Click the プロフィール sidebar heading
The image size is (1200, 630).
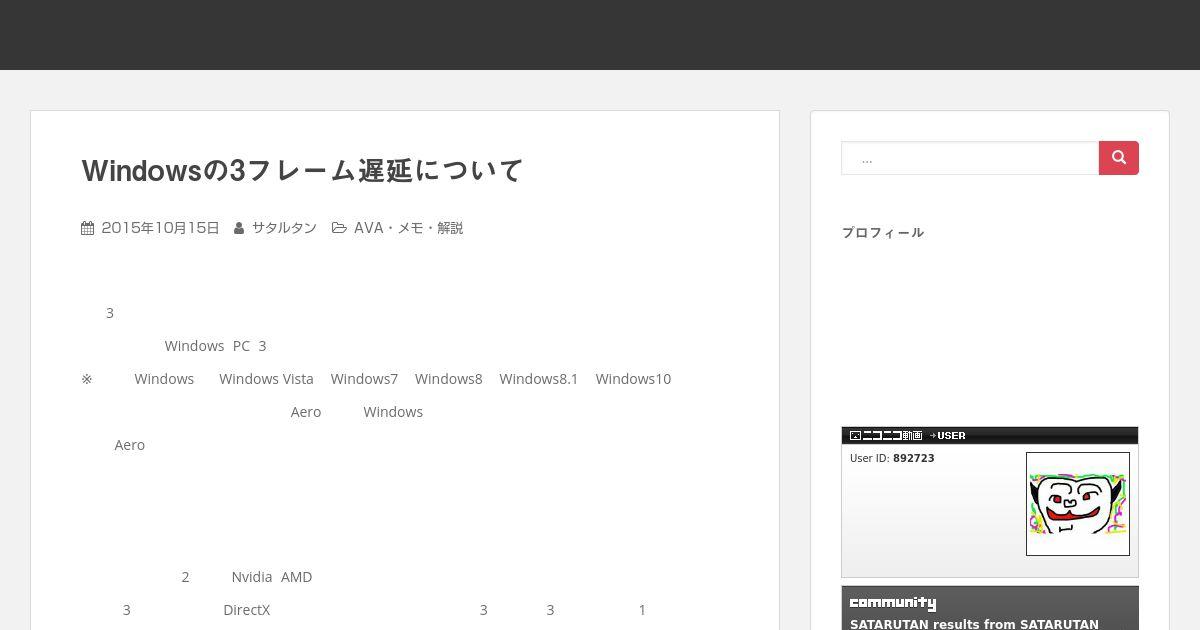(882, 233)
